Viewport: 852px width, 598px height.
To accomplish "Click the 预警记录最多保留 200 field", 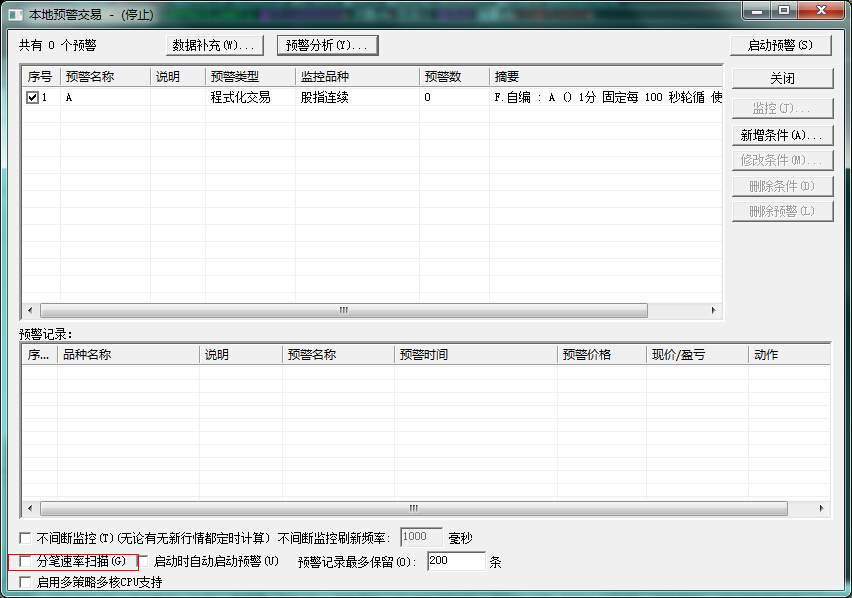I will (456, 561).
